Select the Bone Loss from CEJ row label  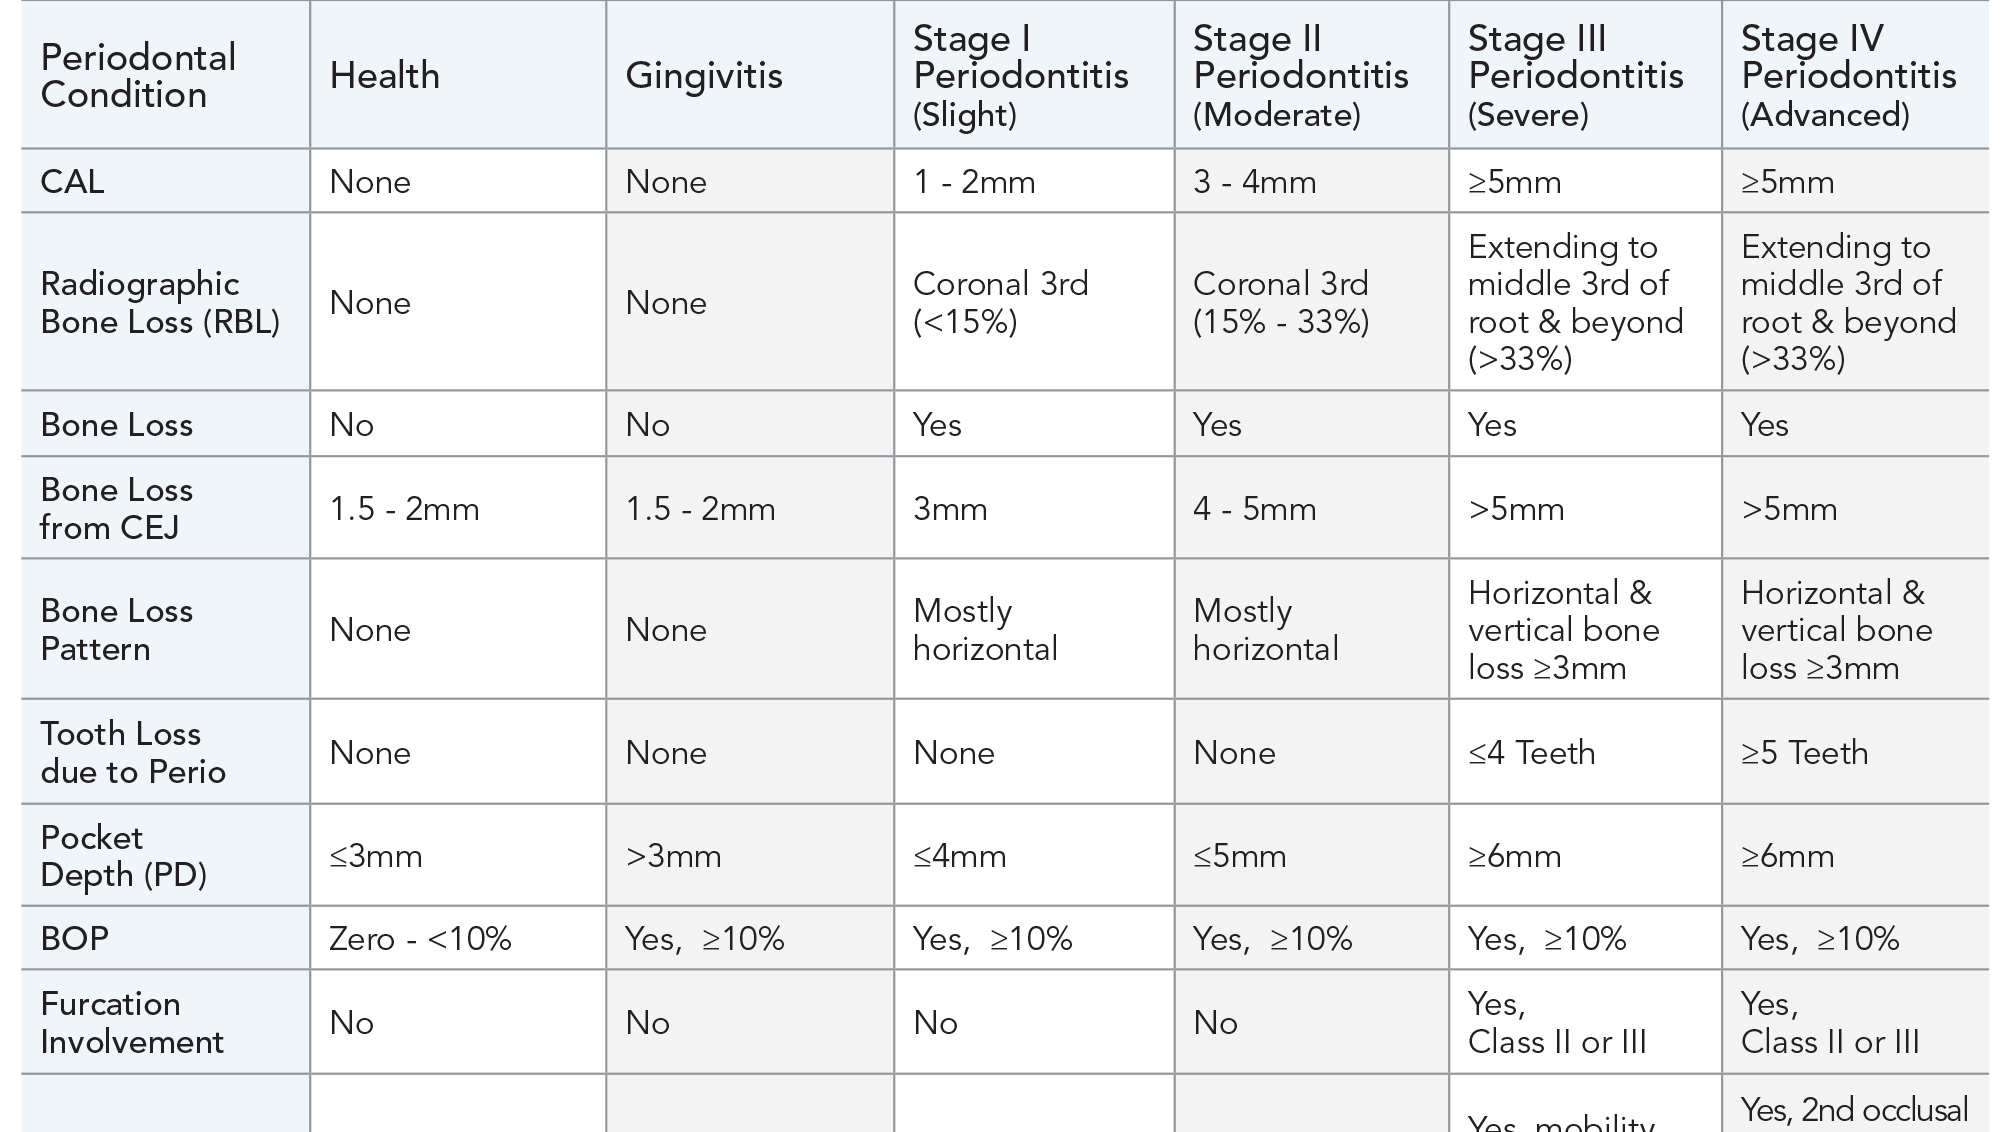pyautogui.click(x=117, y=508)
